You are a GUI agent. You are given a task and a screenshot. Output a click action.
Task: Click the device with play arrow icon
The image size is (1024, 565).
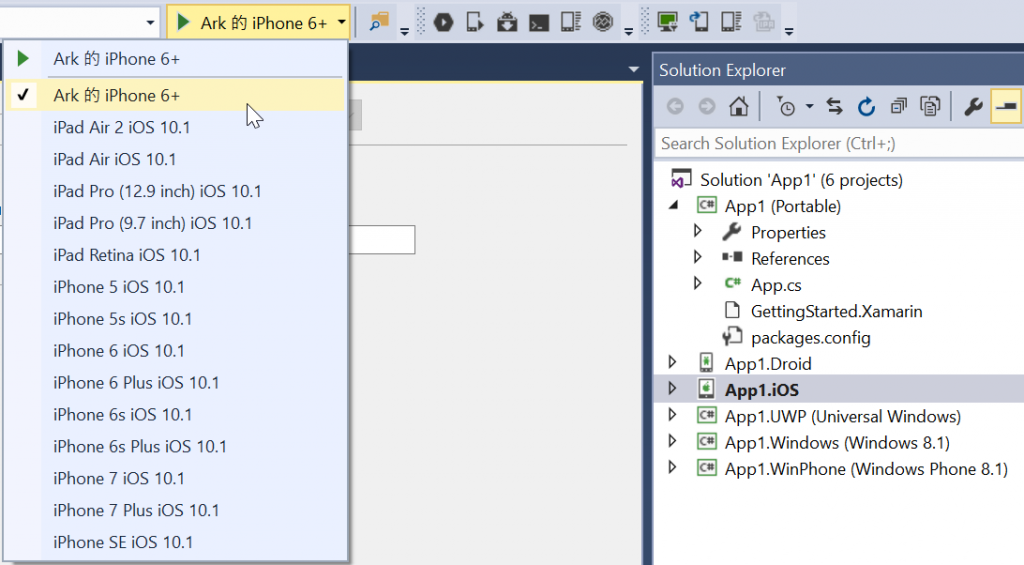pos(475,22)
